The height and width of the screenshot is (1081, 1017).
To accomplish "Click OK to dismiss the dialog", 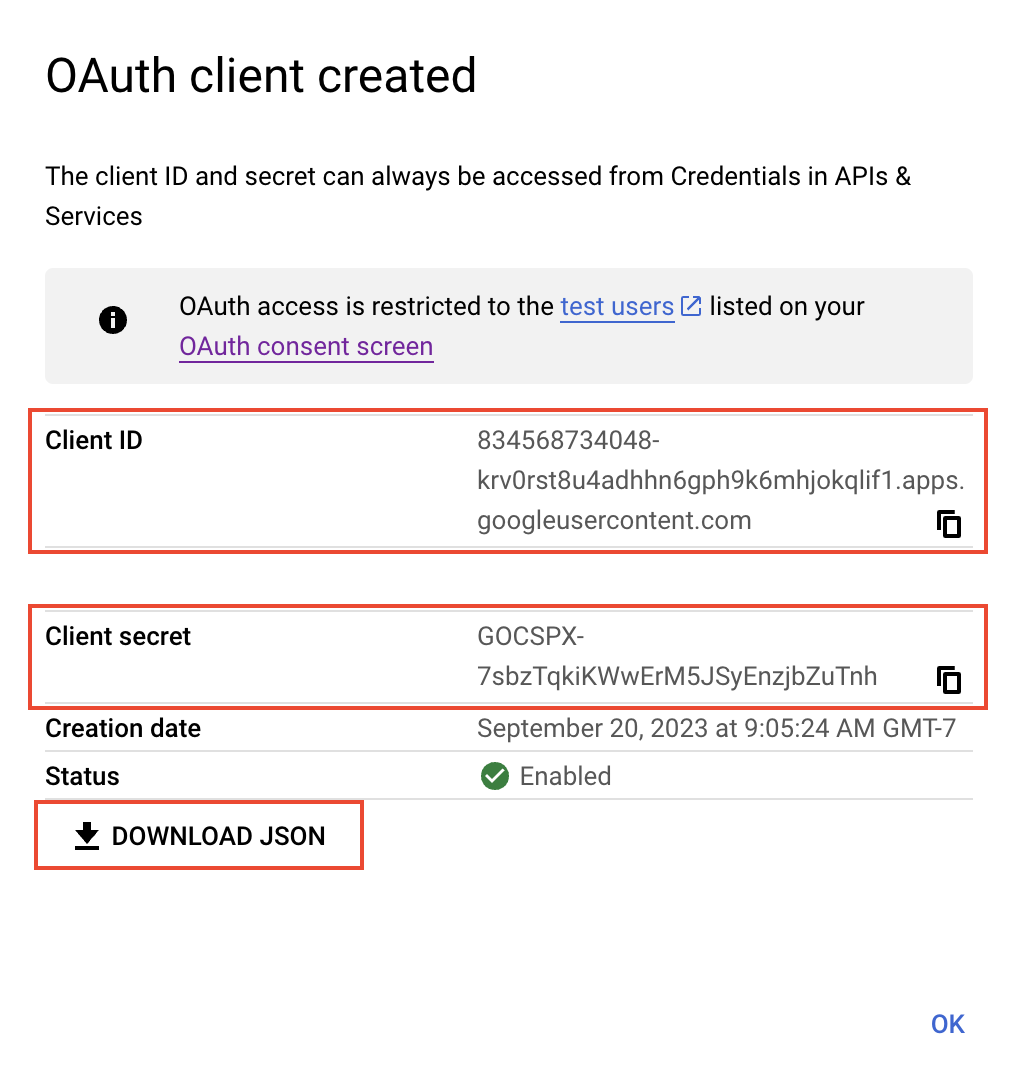I will click(x=946, y=1024).
